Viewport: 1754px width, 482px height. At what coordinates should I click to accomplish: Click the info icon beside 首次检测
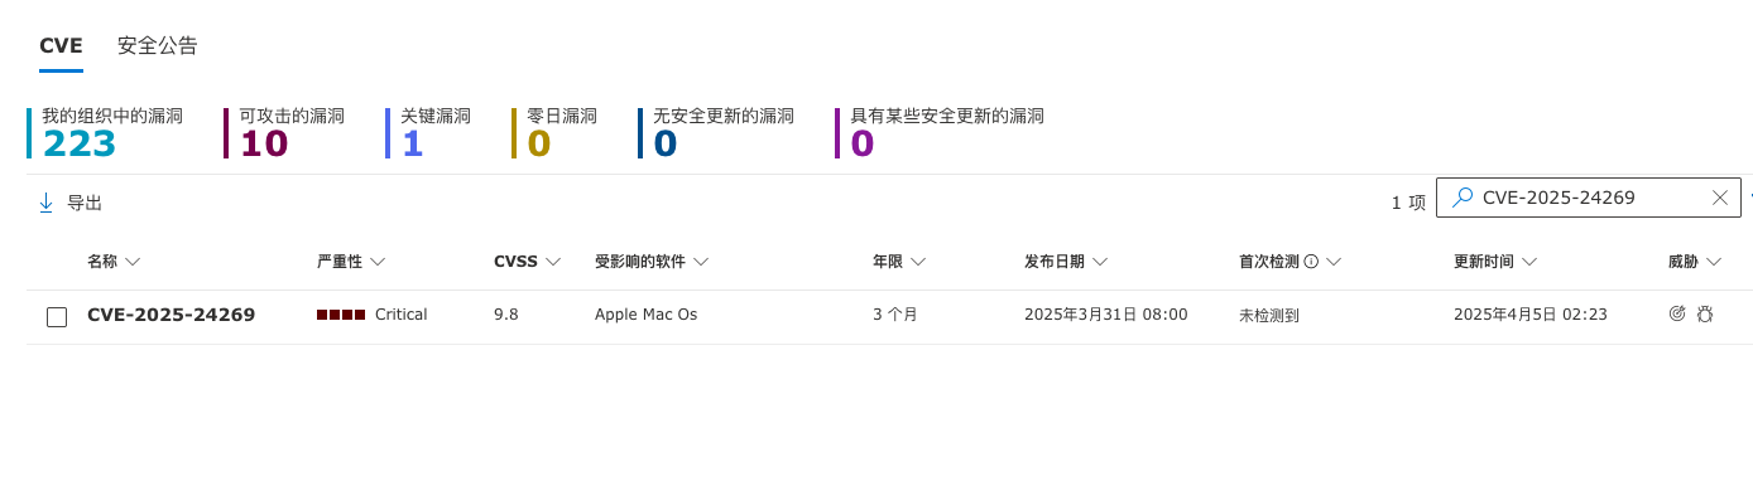pyautogui.click(x=1311, y=261)
